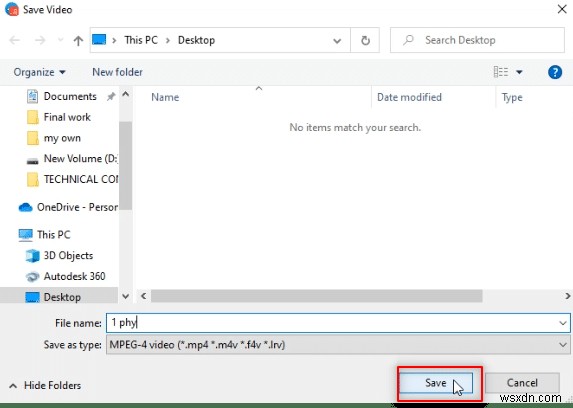Expand the address bar history dropdown
Viewport: 573px width, 408px height.
click(337, 41)
